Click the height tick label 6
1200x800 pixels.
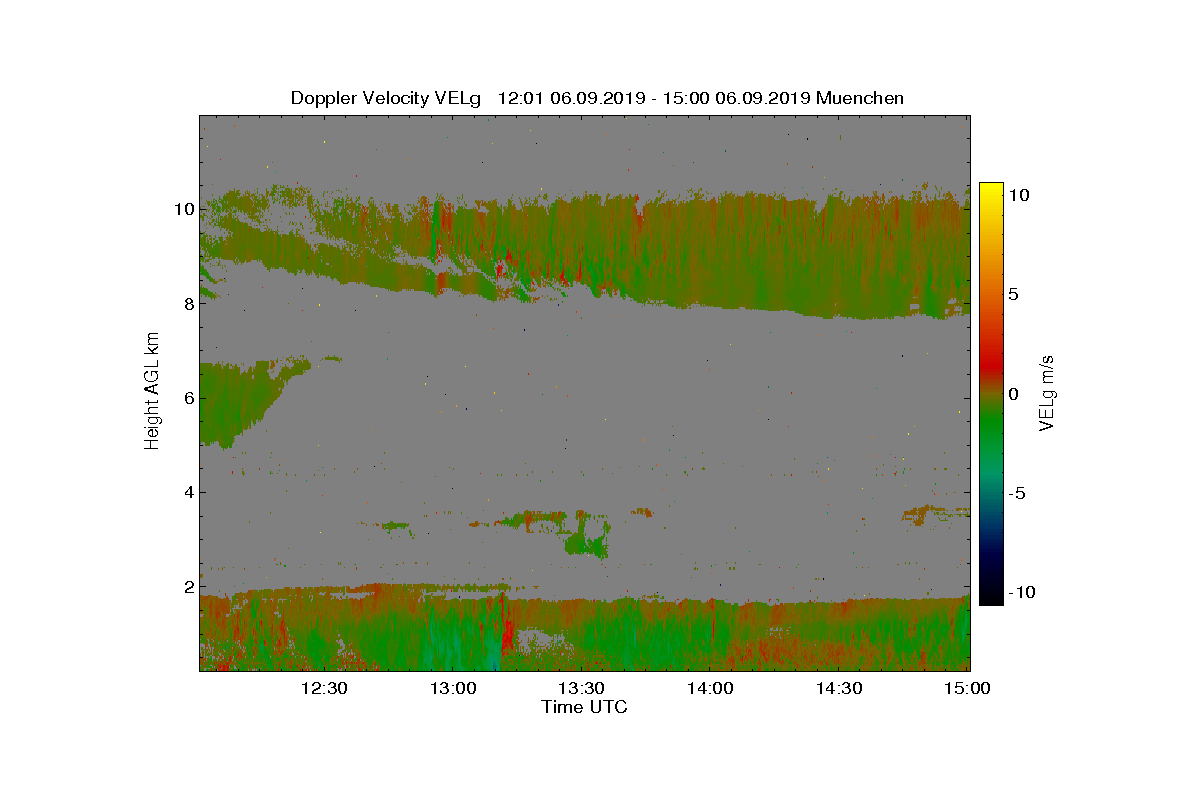188,397
